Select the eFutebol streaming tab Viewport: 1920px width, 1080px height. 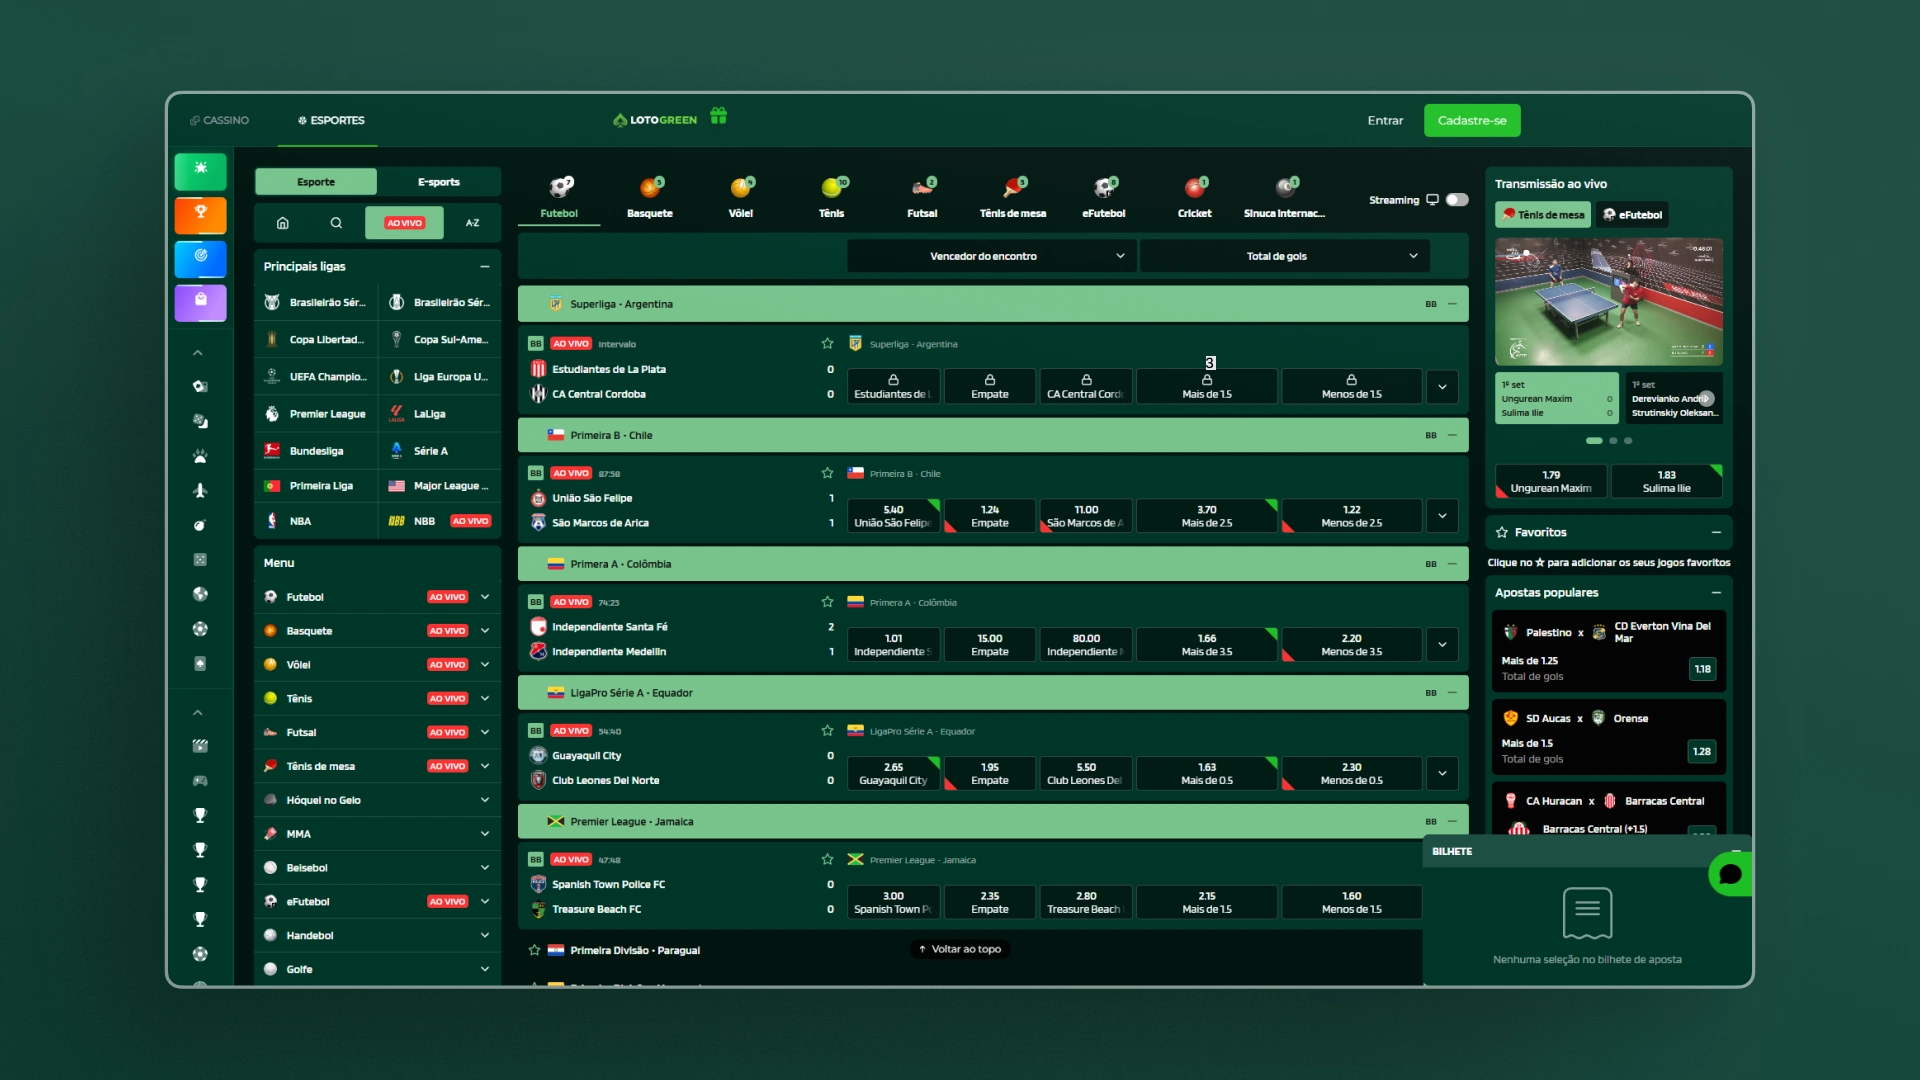1632,215
